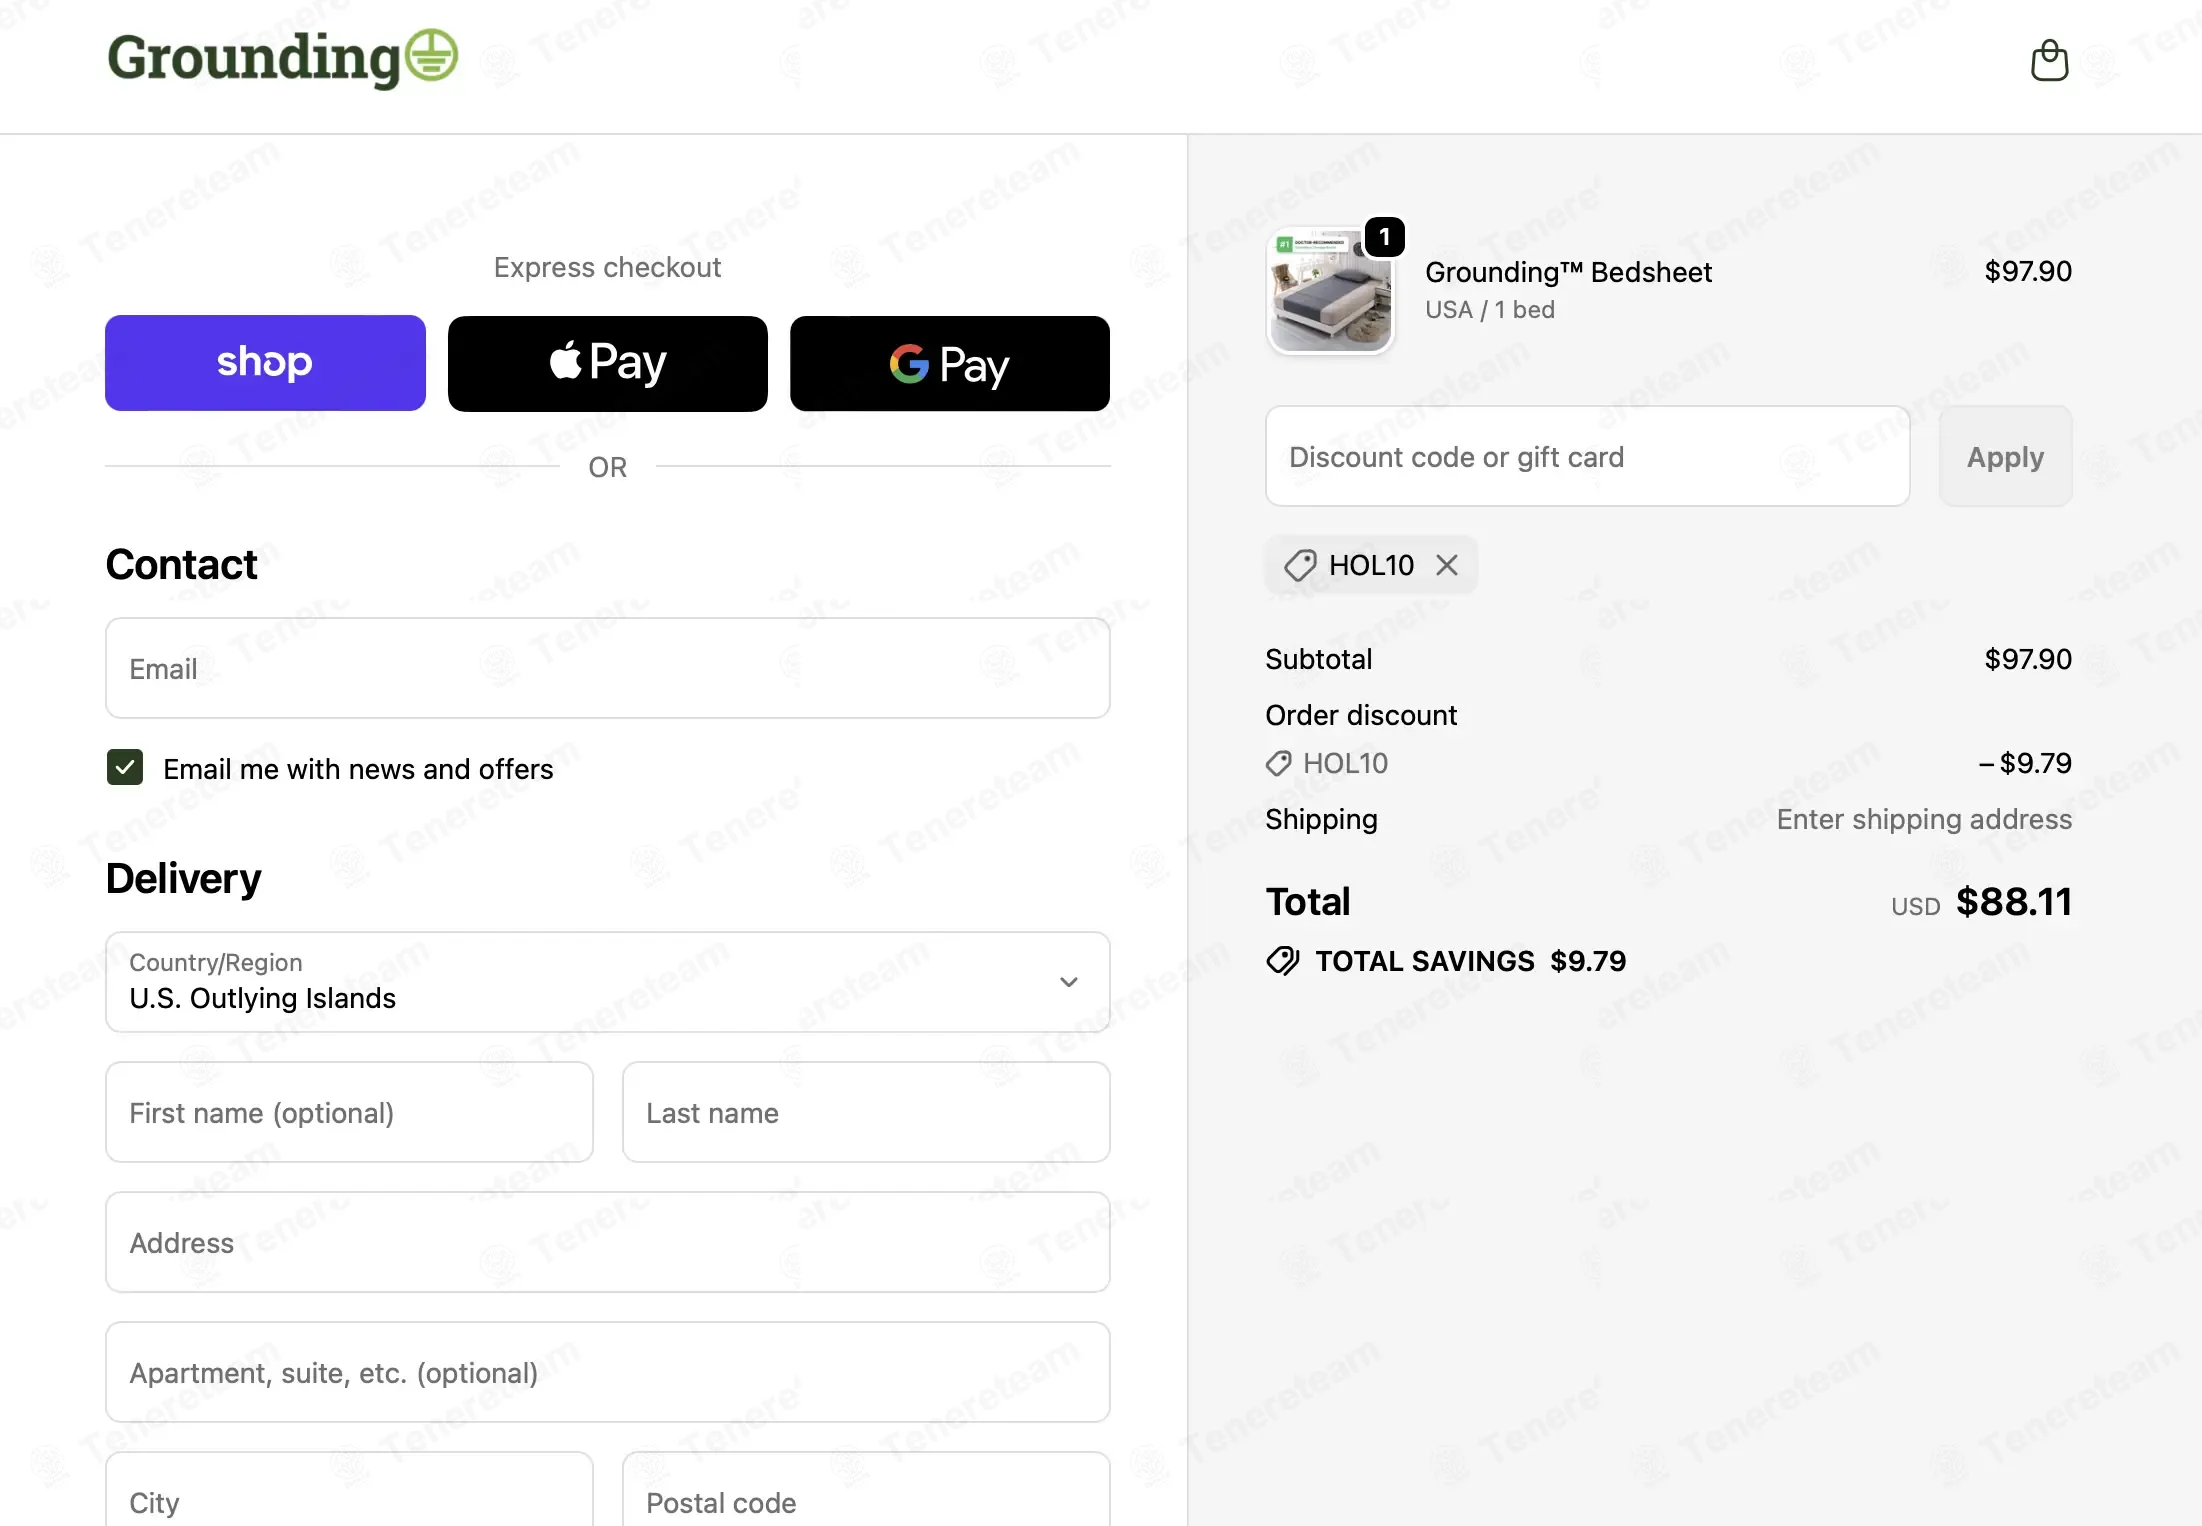
Task: Click the Grounding logo in header
Action: (283, 58)
